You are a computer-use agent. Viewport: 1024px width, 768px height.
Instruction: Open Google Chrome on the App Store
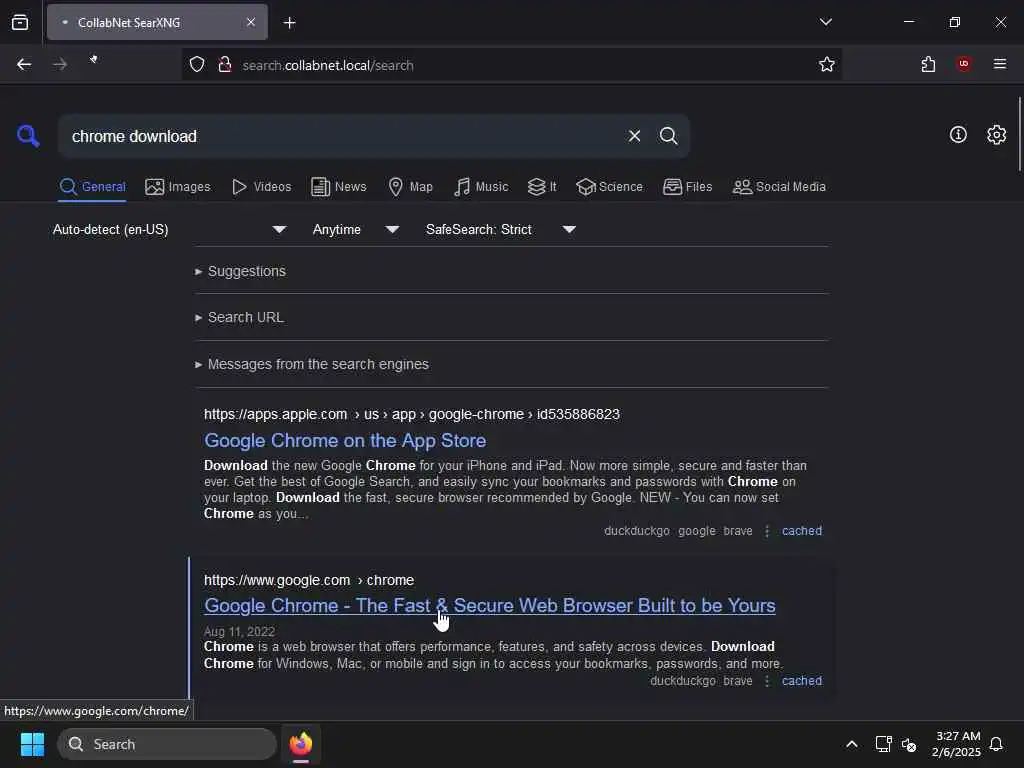pyautogui.click(x=345, y=440)
